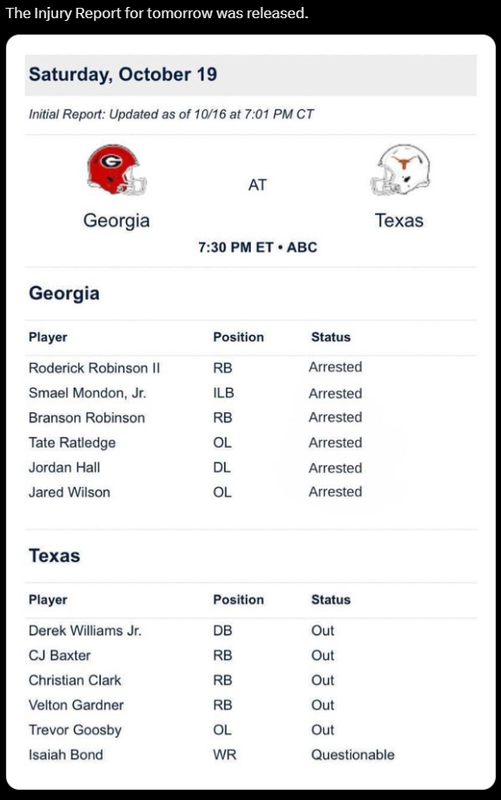The image size is (501, 800).
Task: Click the Texas white helmet icon
Action: pos(400,169)
